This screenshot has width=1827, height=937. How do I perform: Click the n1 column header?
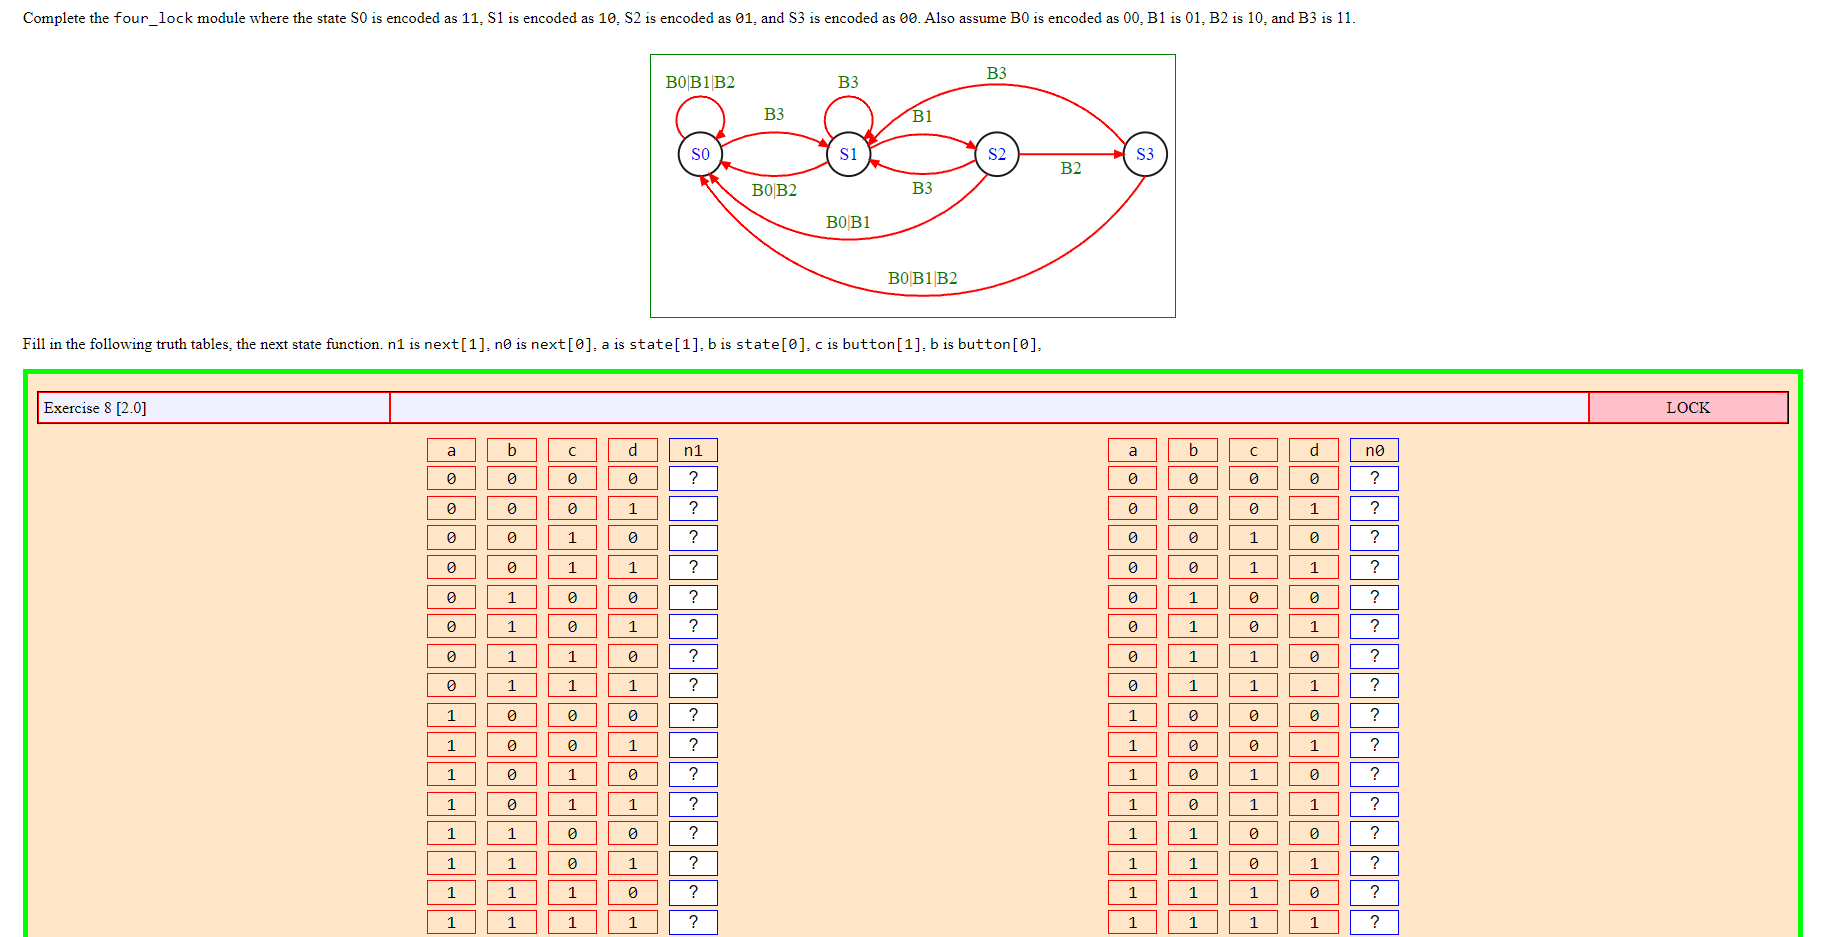pyautogui.click(x=693, y=449)
